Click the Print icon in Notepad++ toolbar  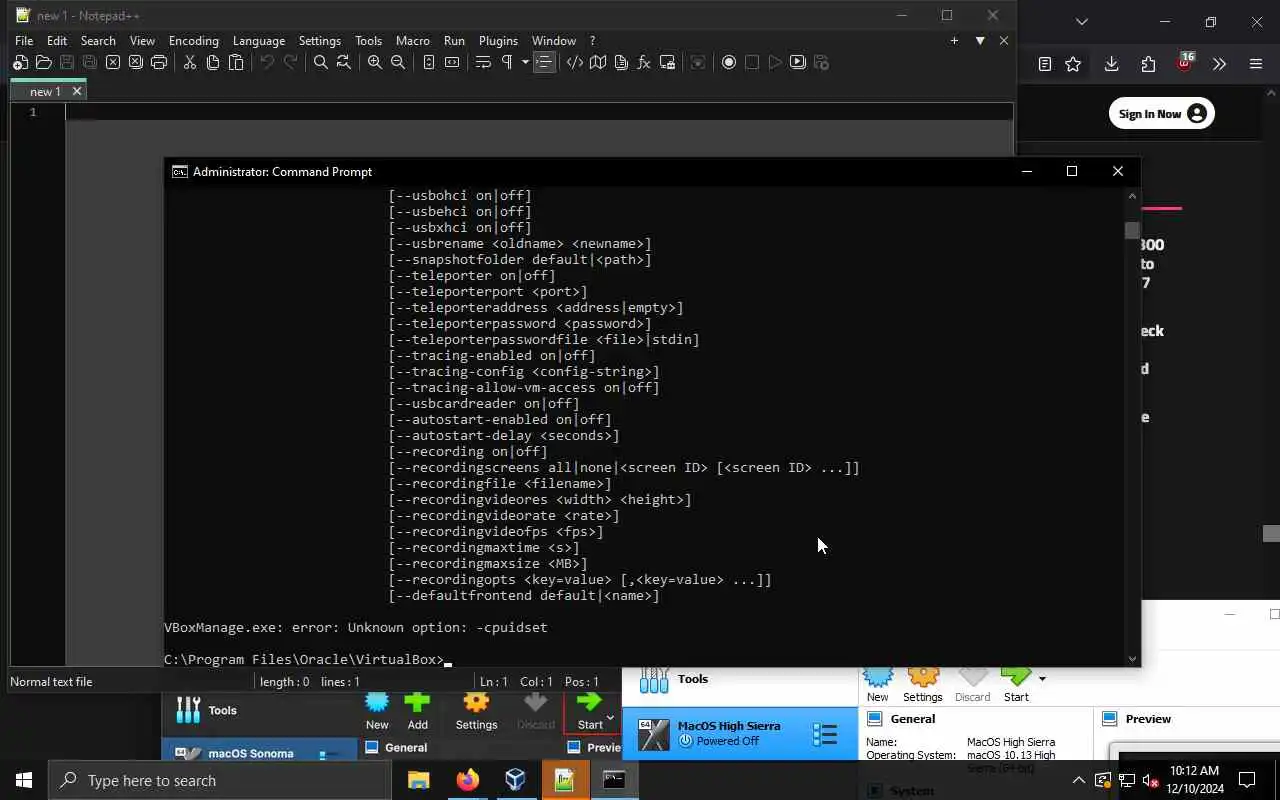pyautogui.click(x=159, y=62)
